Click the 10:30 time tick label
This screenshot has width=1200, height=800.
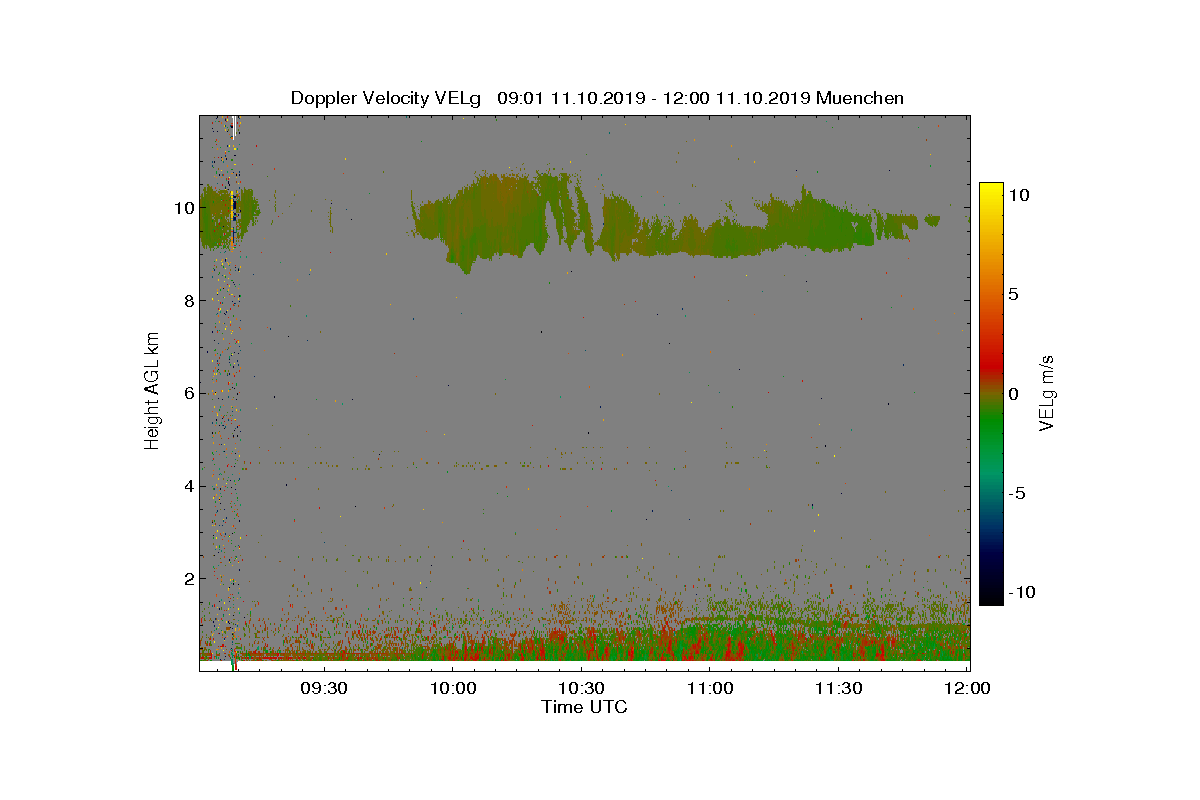[581, 688]
